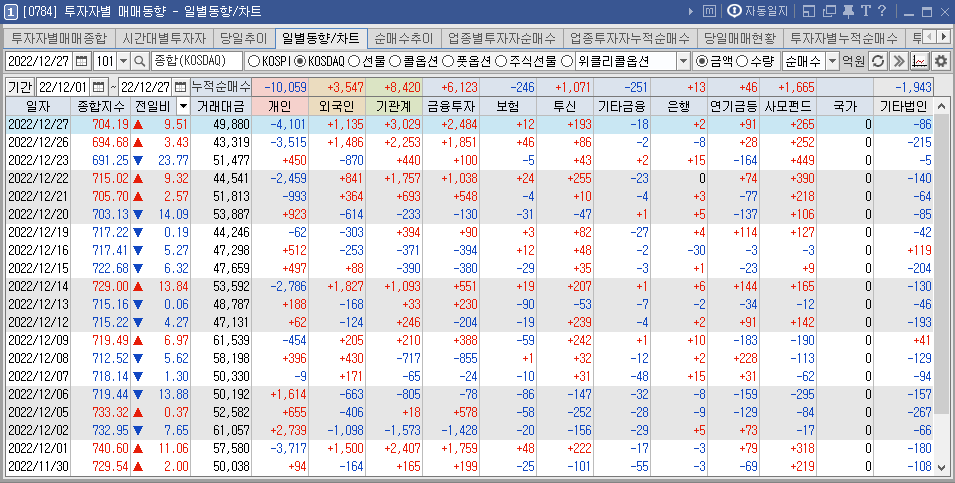Viewport: 955px width, 483px height.
Task: Open calendar beside 2022/12/27 date field
Action: coord(82,61)
